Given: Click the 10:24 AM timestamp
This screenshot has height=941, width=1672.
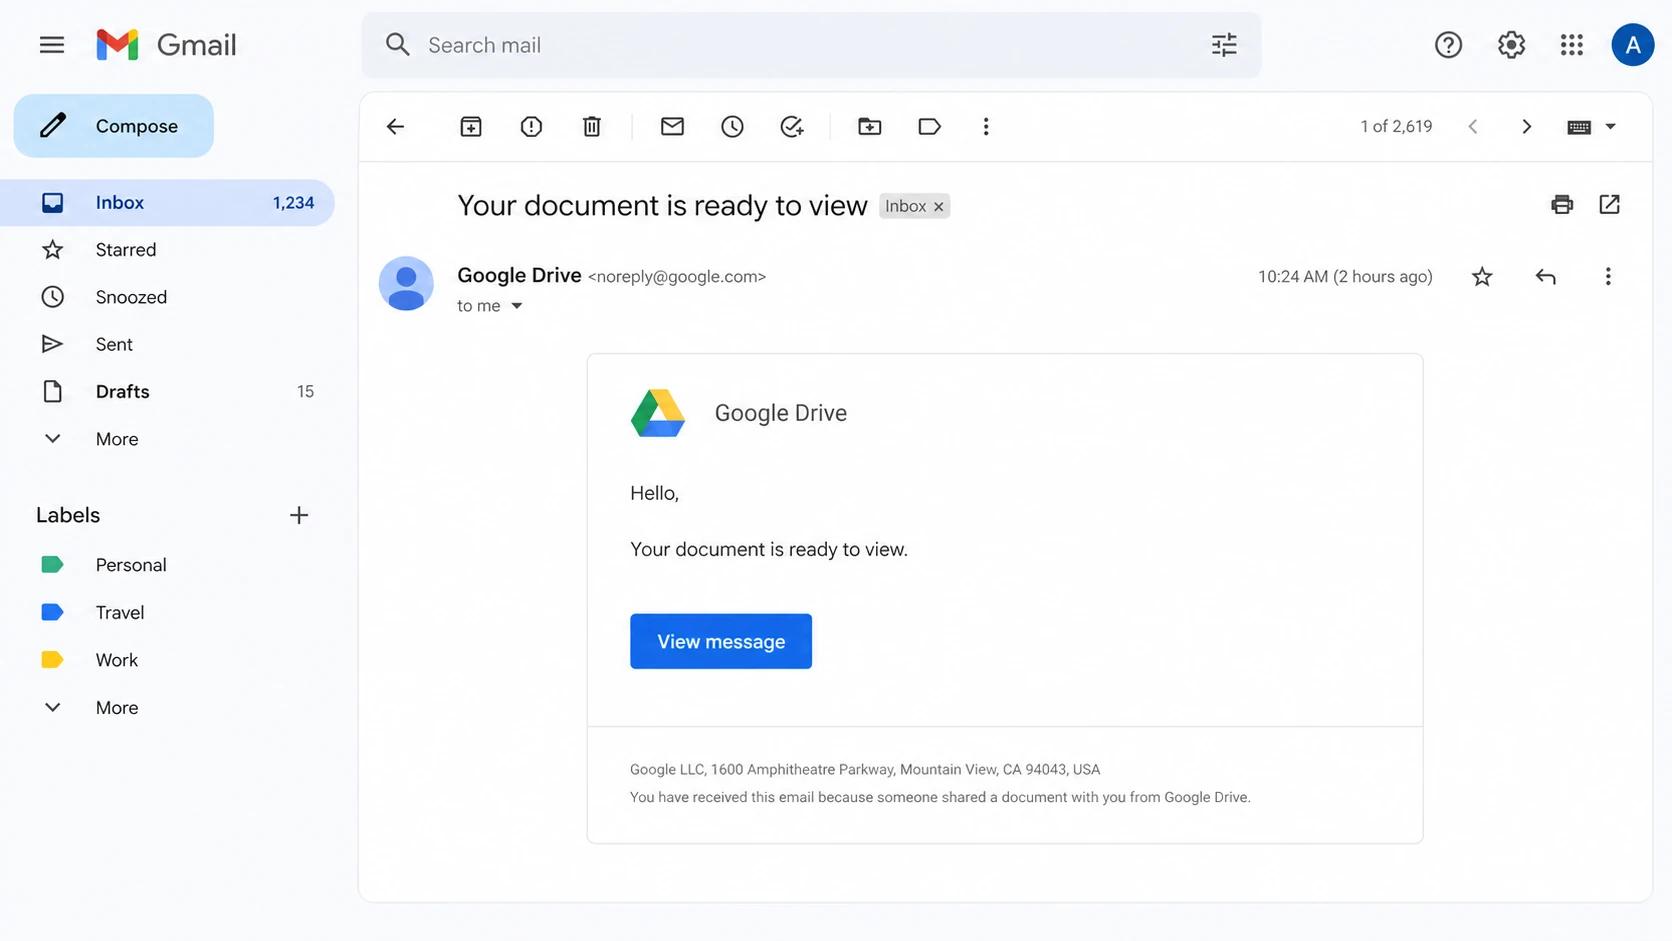Looking at the screenshot, I should tap(1345, 277).
